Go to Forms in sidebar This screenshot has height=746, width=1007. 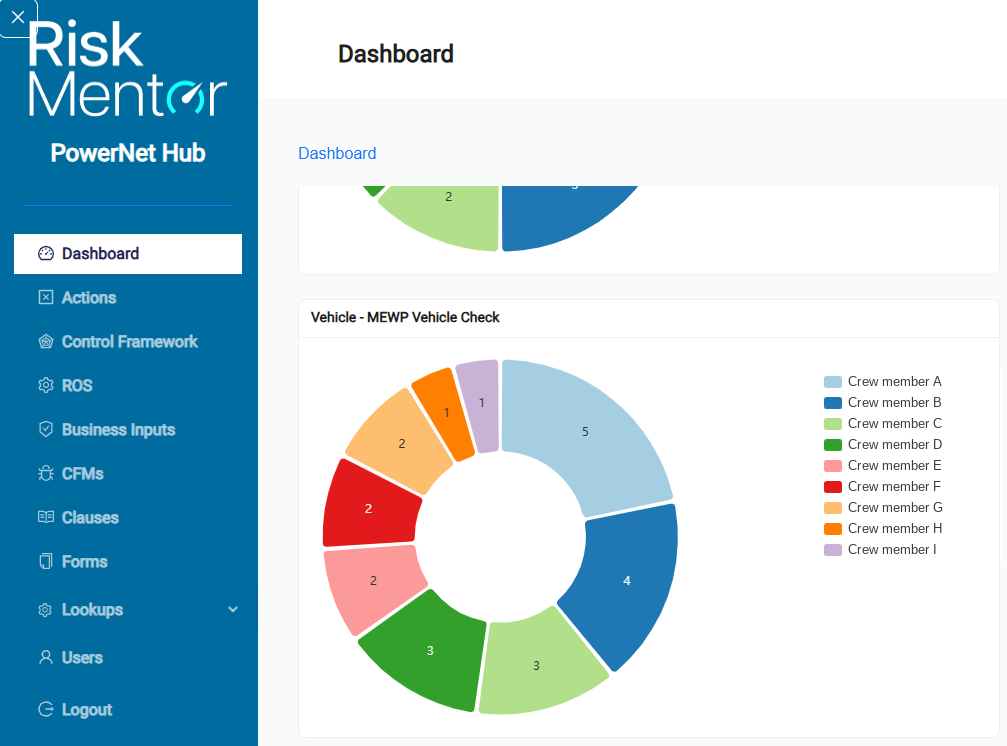(x=84, y=561)
